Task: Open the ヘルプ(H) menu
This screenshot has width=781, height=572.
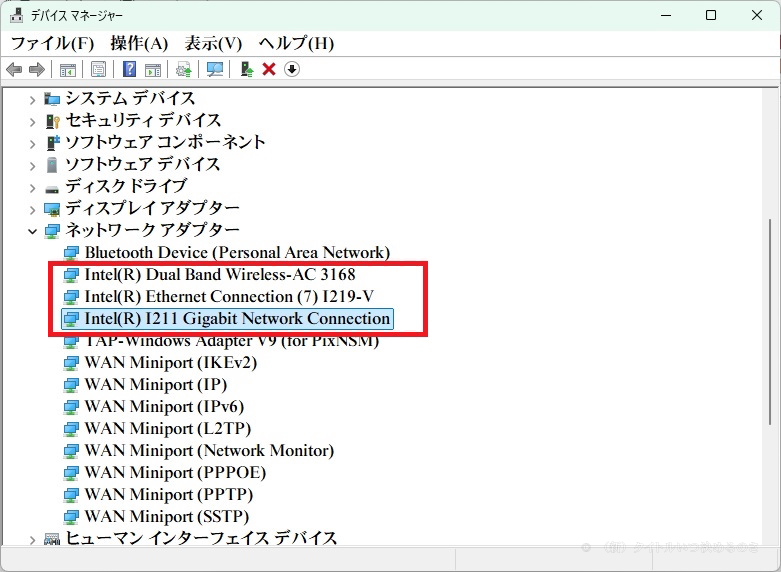Action: (296, 43)
